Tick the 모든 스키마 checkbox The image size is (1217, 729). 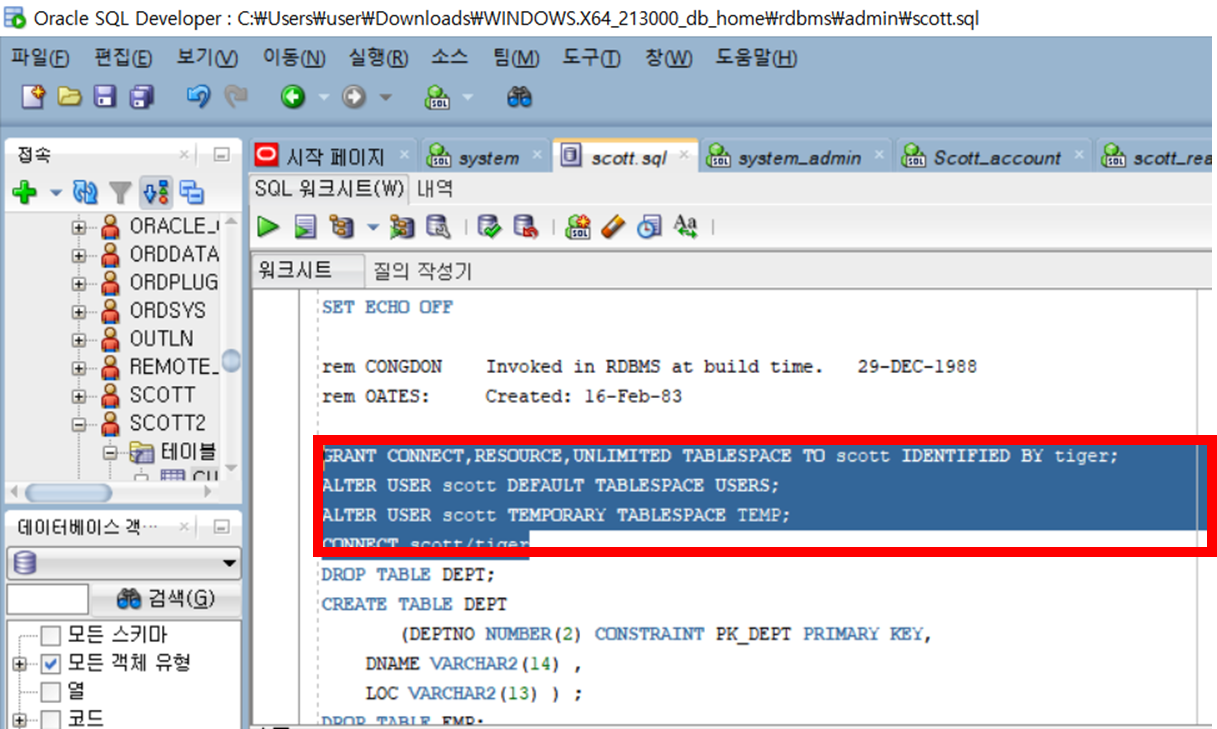pos(51,635)
